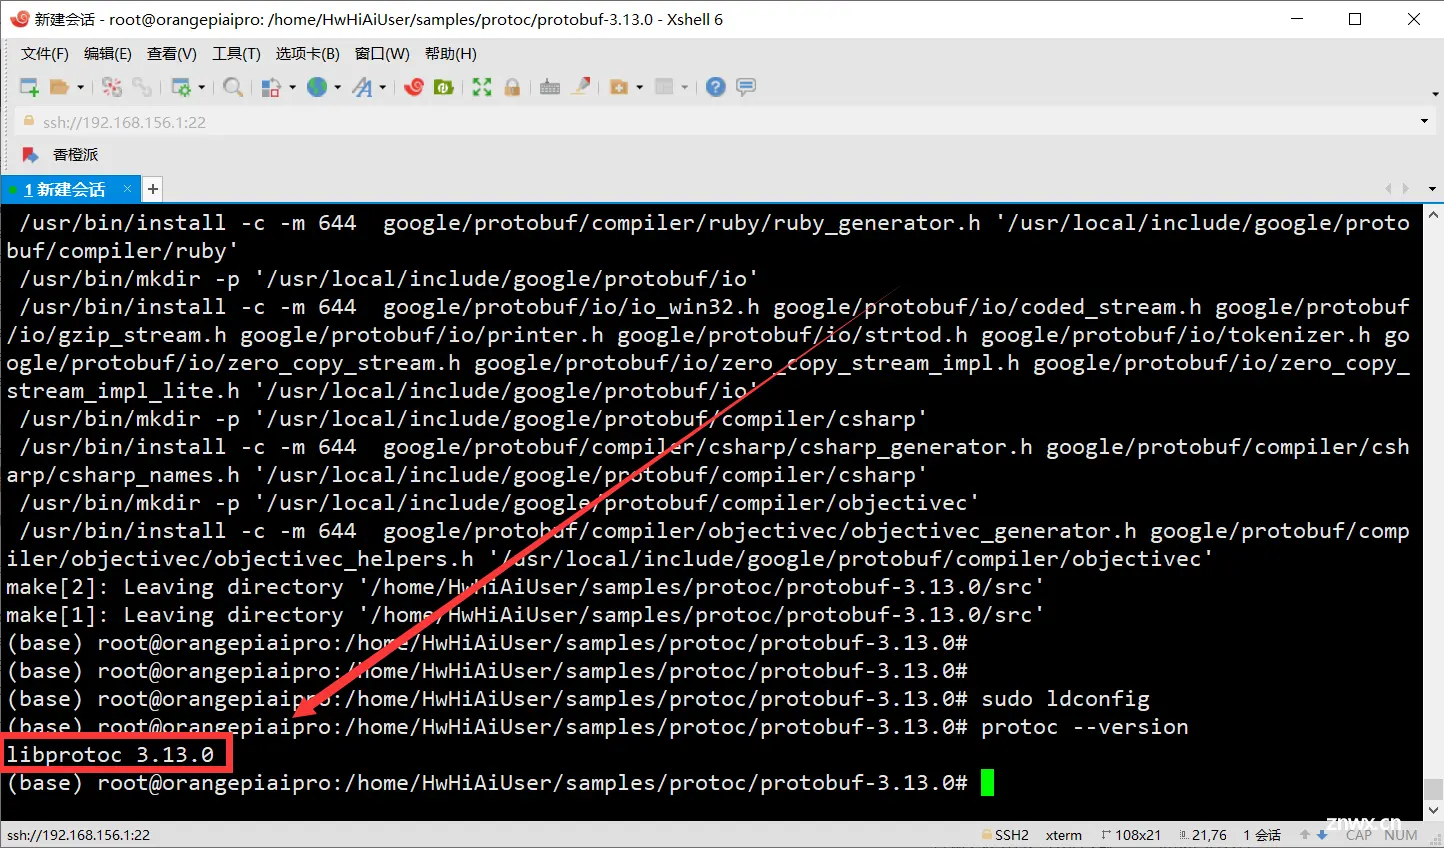Click the xterm status bar entry
This screenshot has height=848, width=1444.
pyautogui.click(x=1064, y=835)
